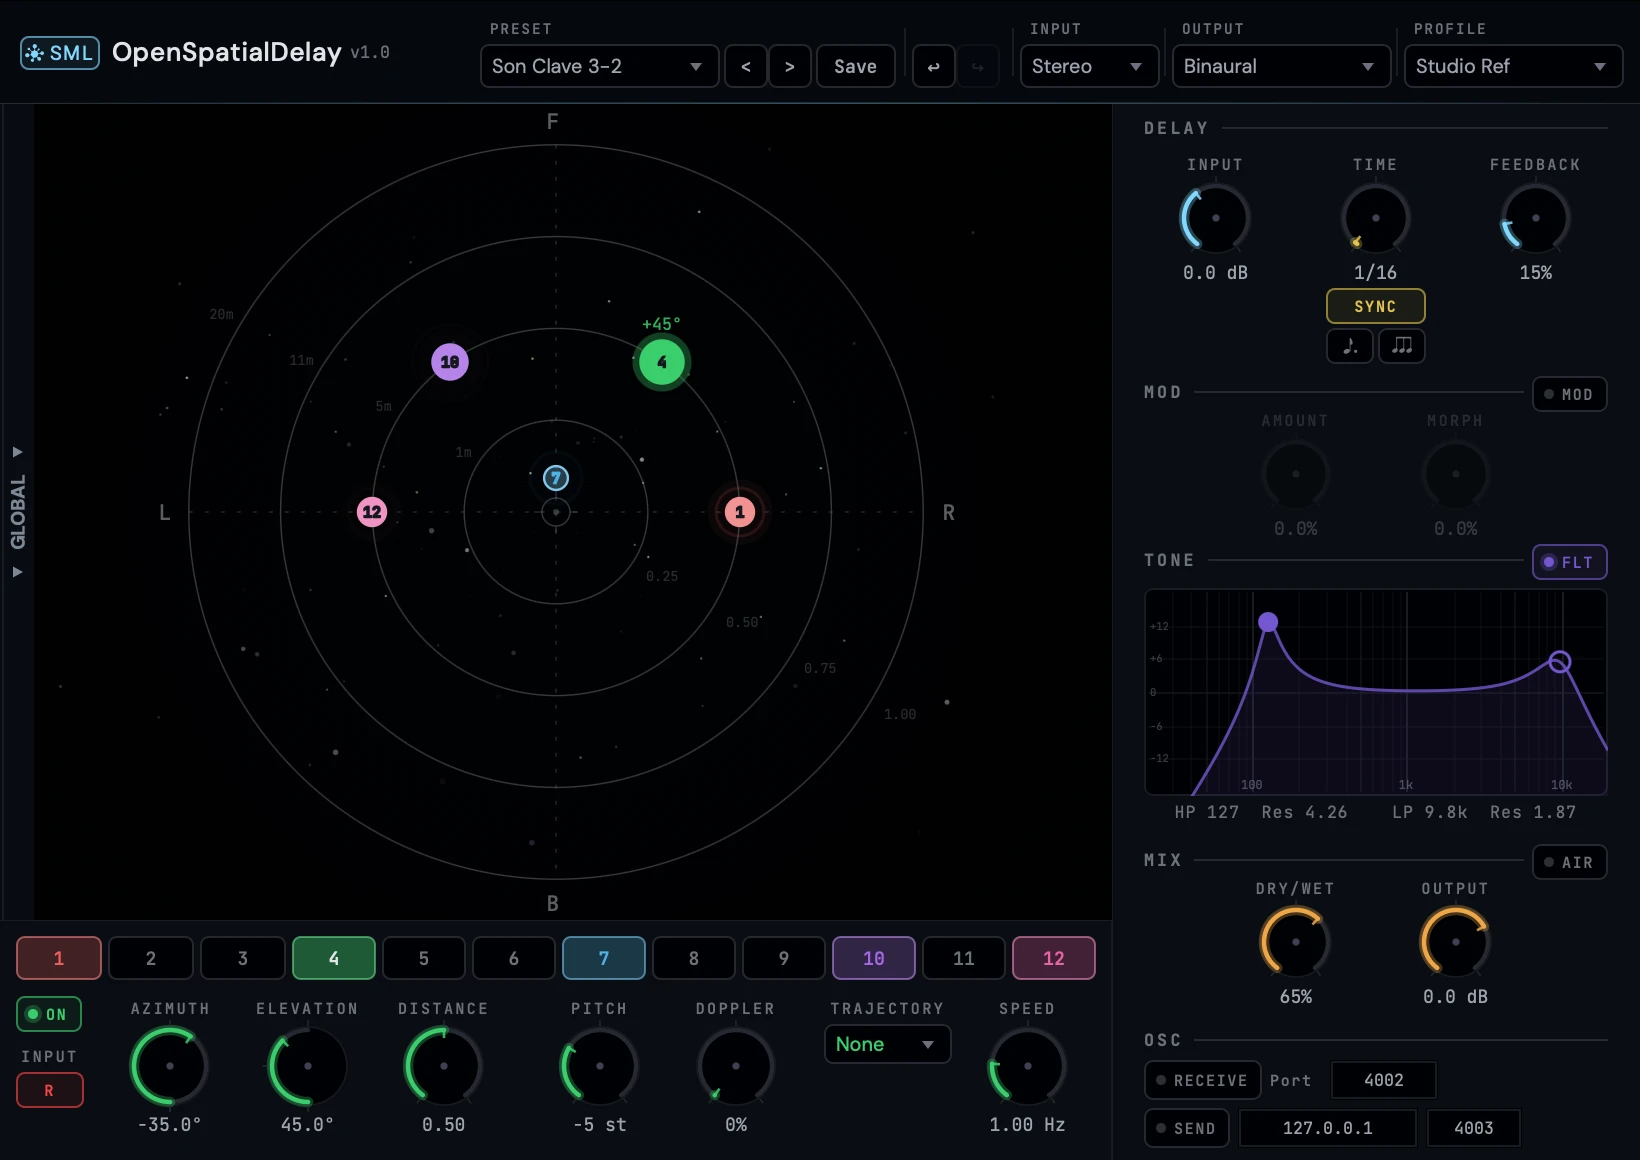Click the undo arrow button
This screenshot has height=1160, width=1640.
[x=934, y=67]
